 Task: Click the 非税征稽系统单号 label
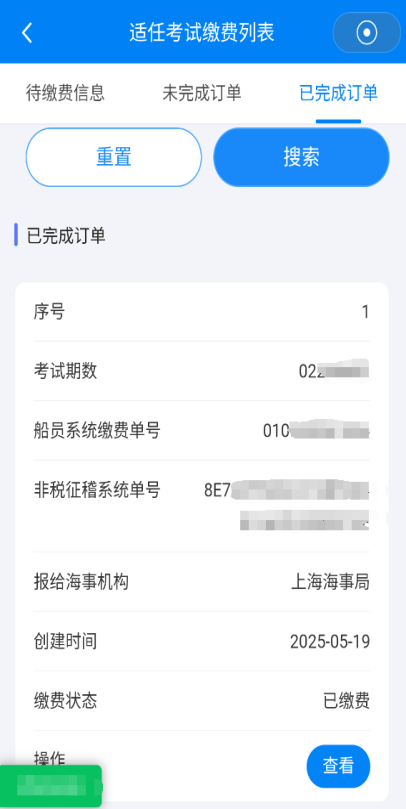[97, 490]
